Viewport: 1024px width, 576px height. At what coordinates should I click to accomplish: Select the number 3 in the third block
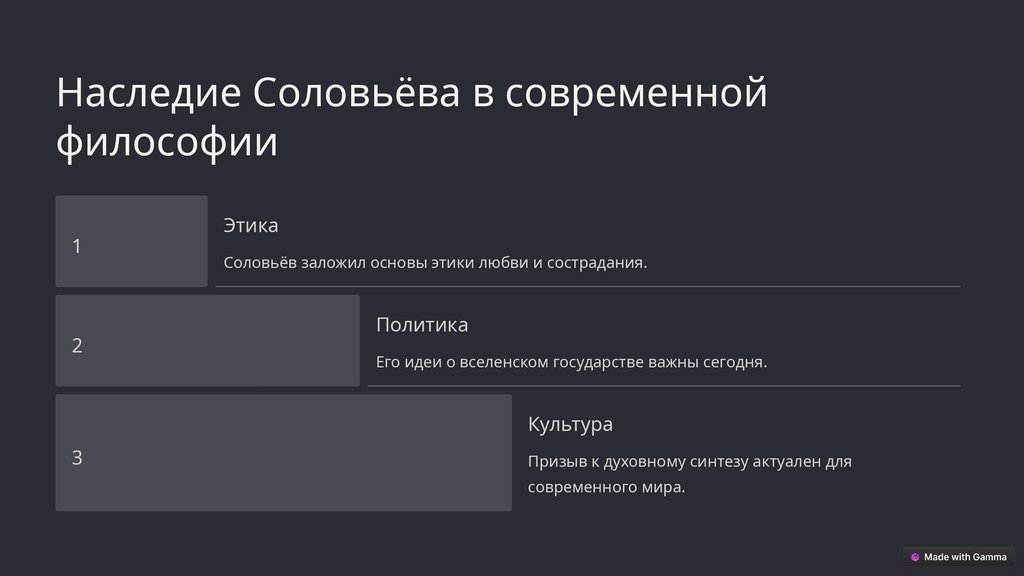[x=77, y=458]
